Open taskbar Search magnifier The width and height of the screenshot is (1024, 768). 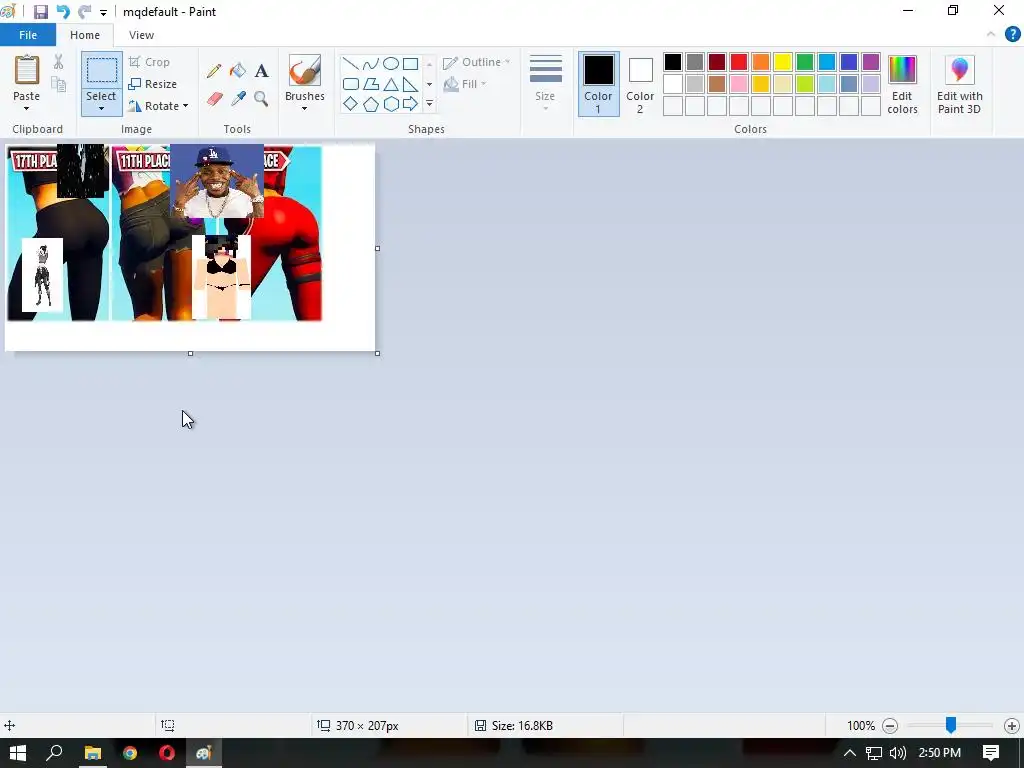(x=54, y=753)
